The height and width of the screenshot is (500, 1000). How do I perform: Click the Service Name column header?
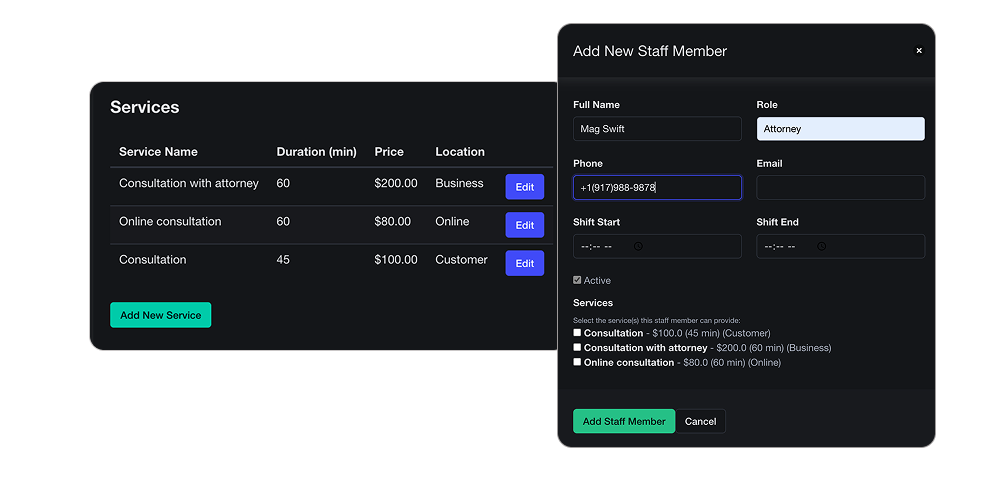click(x=158, y=152)
